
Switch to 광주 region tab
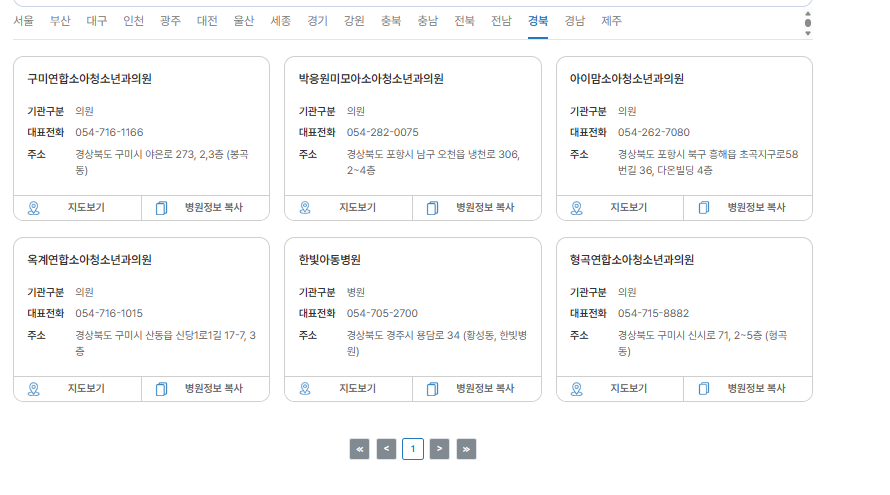pyautogui.click(x=170, y=21)
